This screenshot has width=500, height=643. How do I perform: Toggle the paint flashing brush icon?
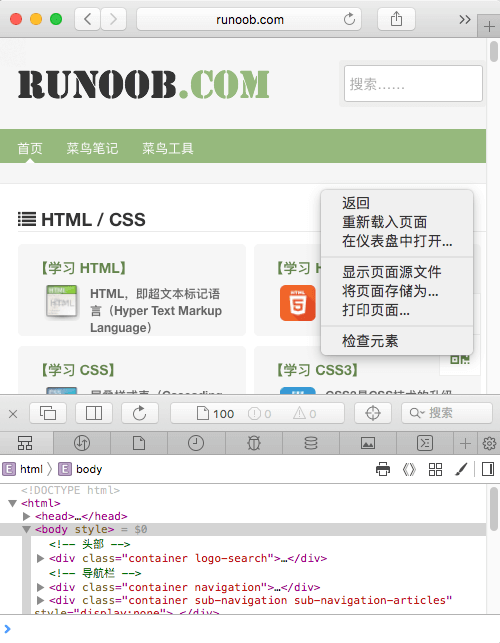point(461,469)
